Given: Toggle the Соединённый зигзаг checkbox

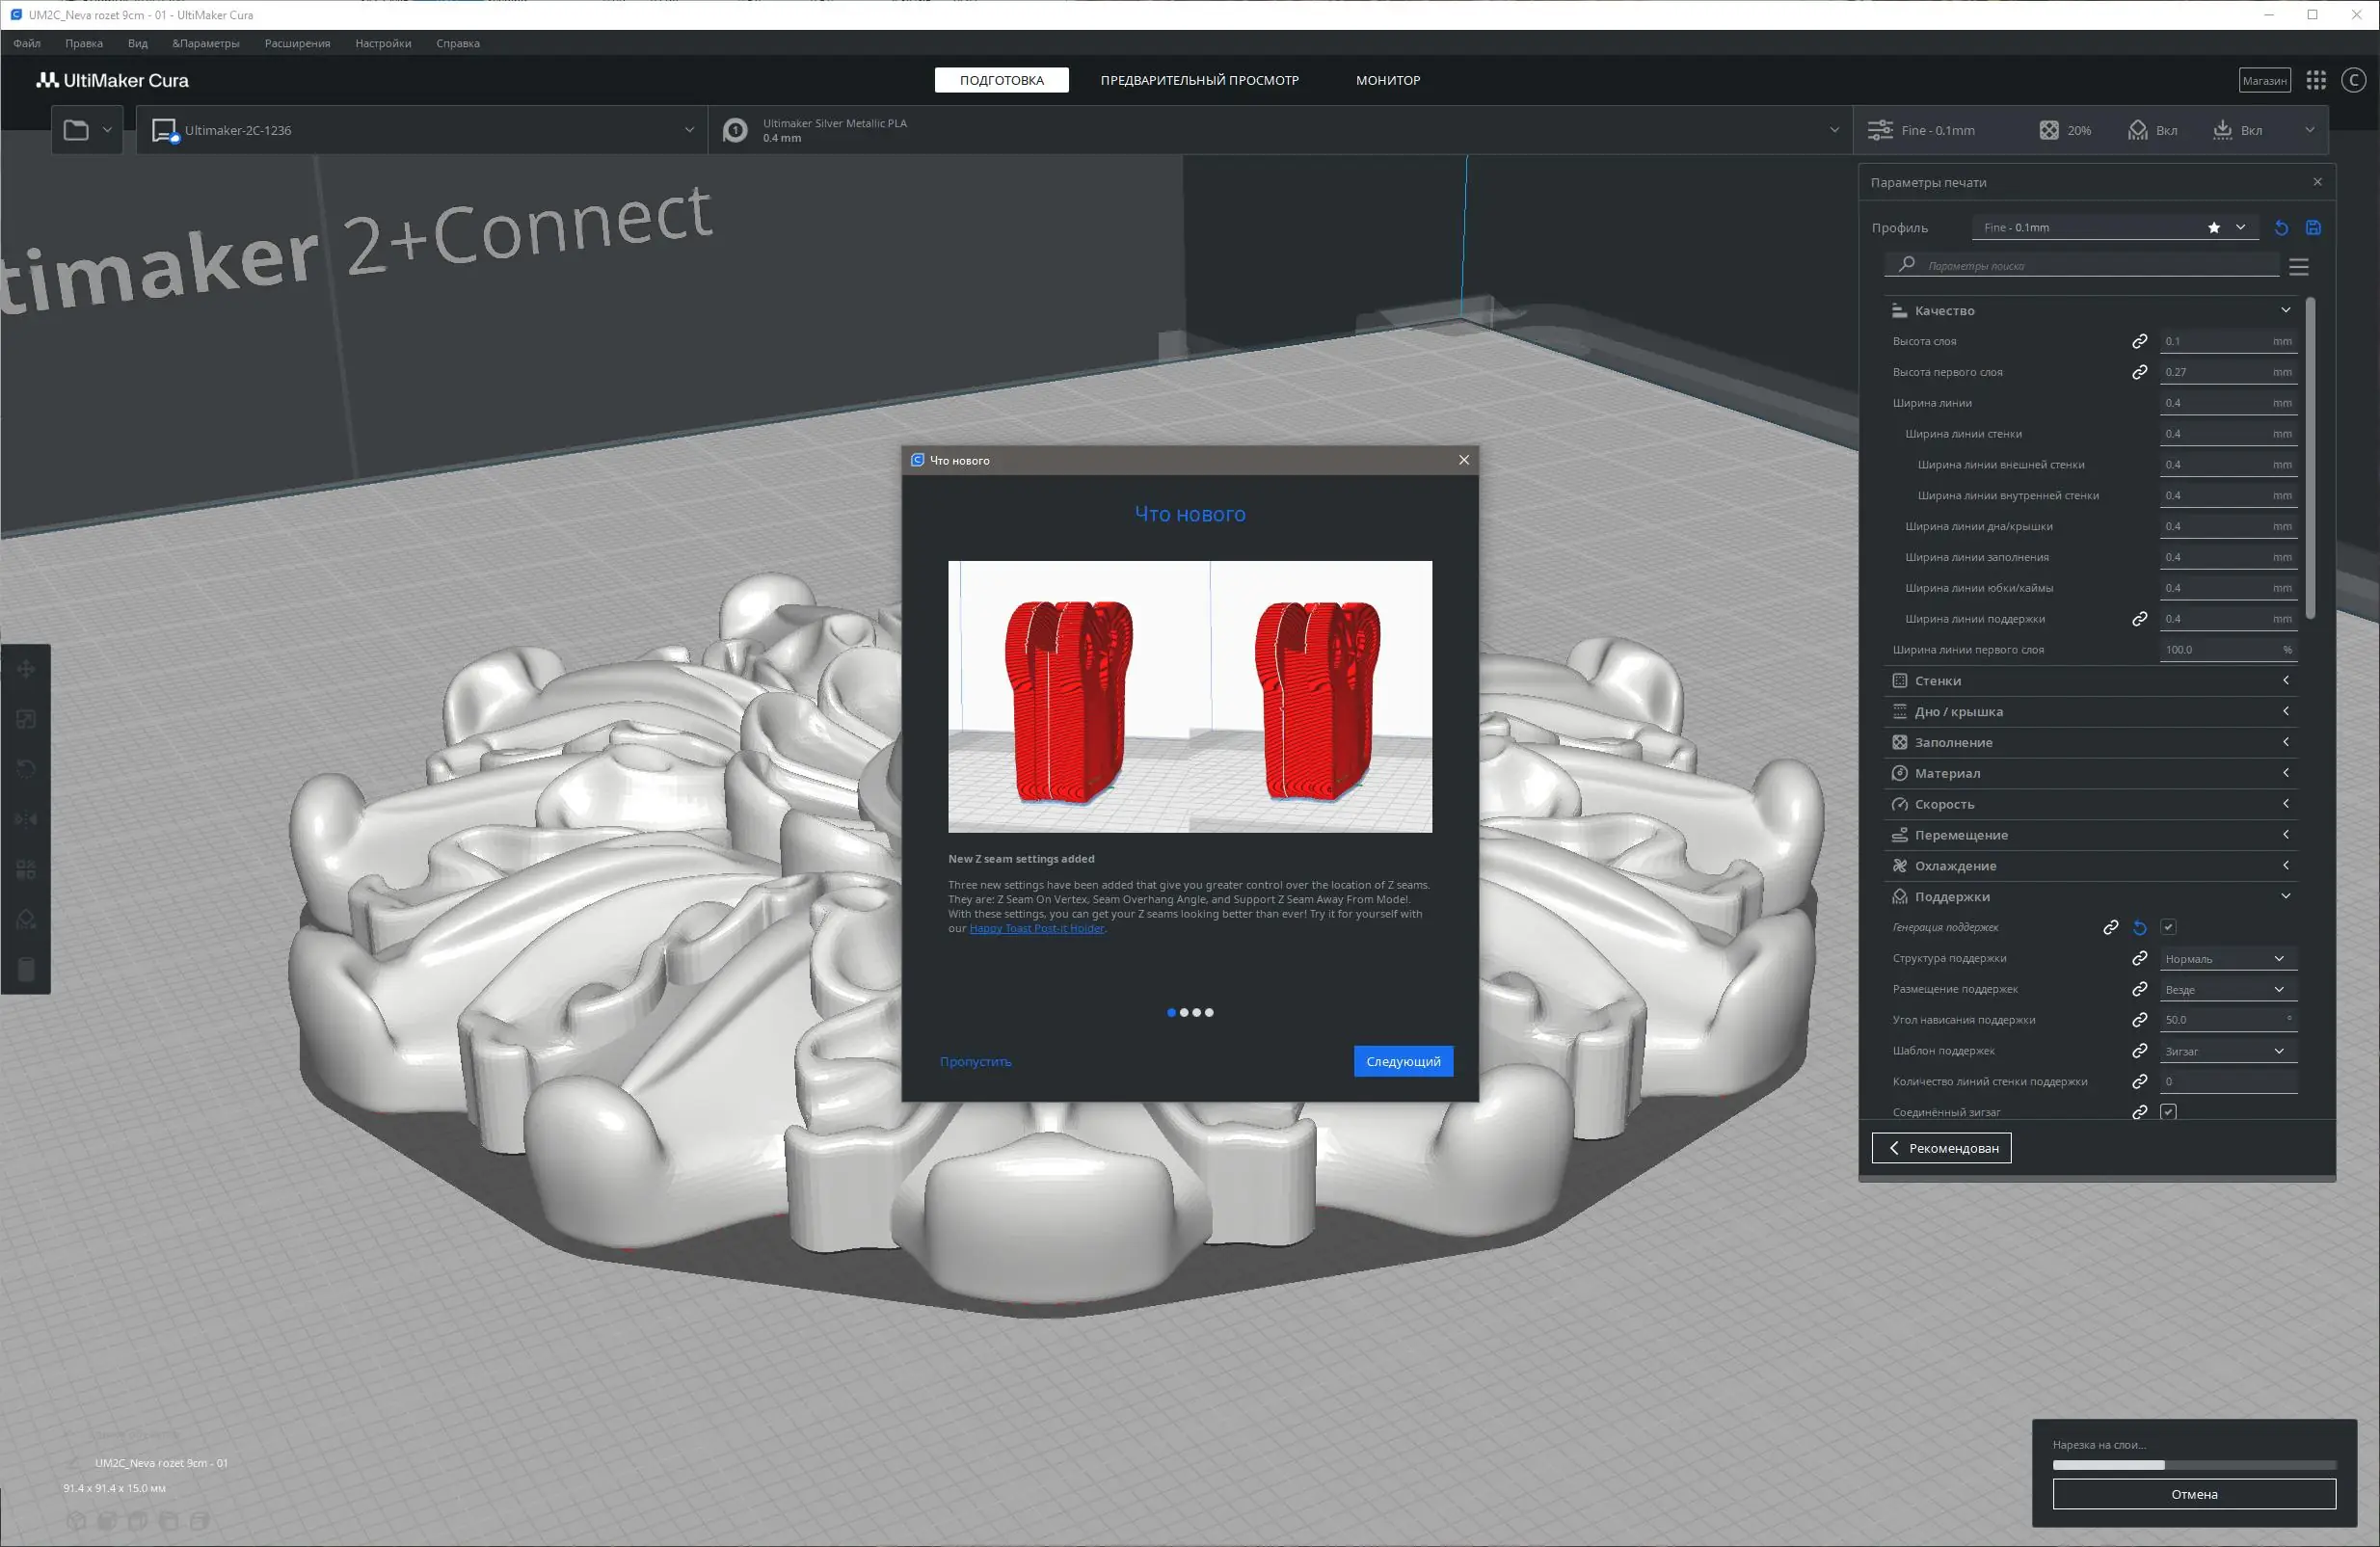Looking at the screenshot, I should (2168, 1112).
